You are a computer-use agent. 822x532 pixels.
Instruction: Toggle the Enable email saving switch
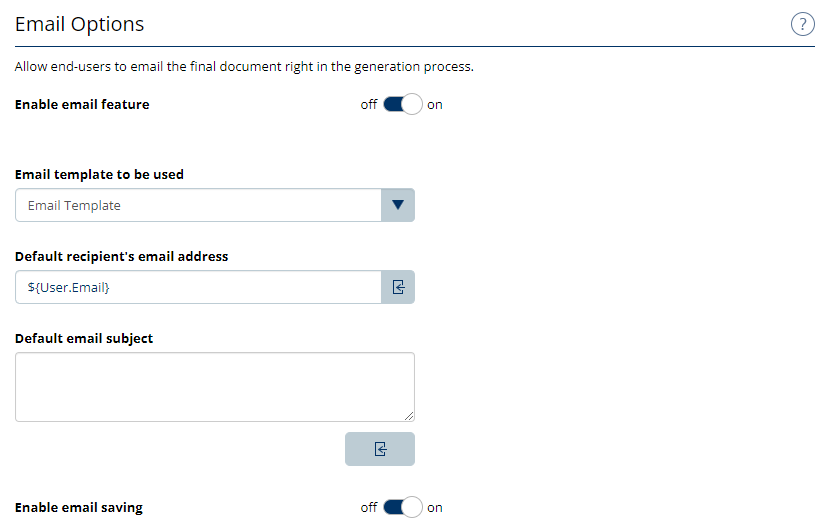click(x=403, y=507)
